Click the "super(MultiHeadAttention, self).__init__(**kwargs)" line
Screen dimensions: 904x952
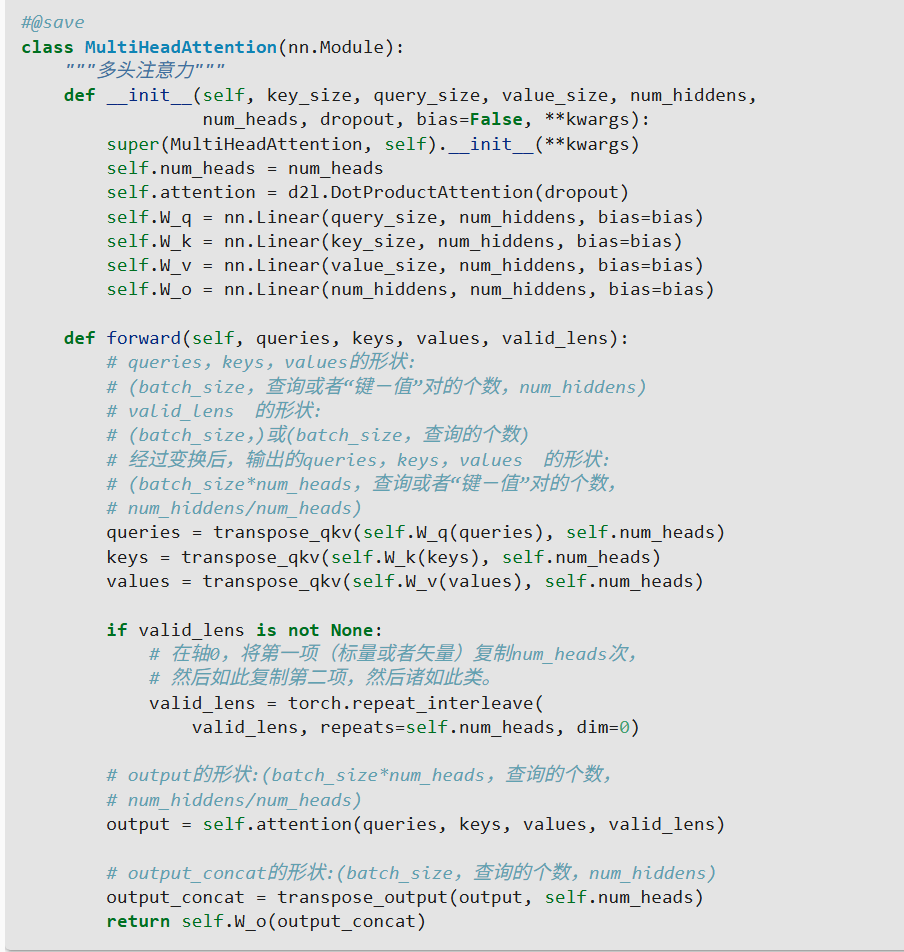point(373,144)
